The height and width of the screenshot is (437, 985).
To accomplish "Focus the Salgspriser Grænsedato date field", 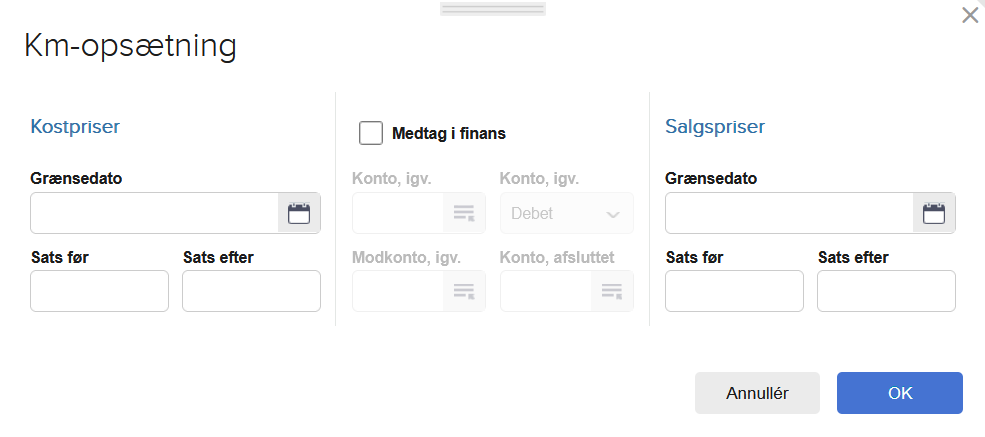I will (789, 213).
